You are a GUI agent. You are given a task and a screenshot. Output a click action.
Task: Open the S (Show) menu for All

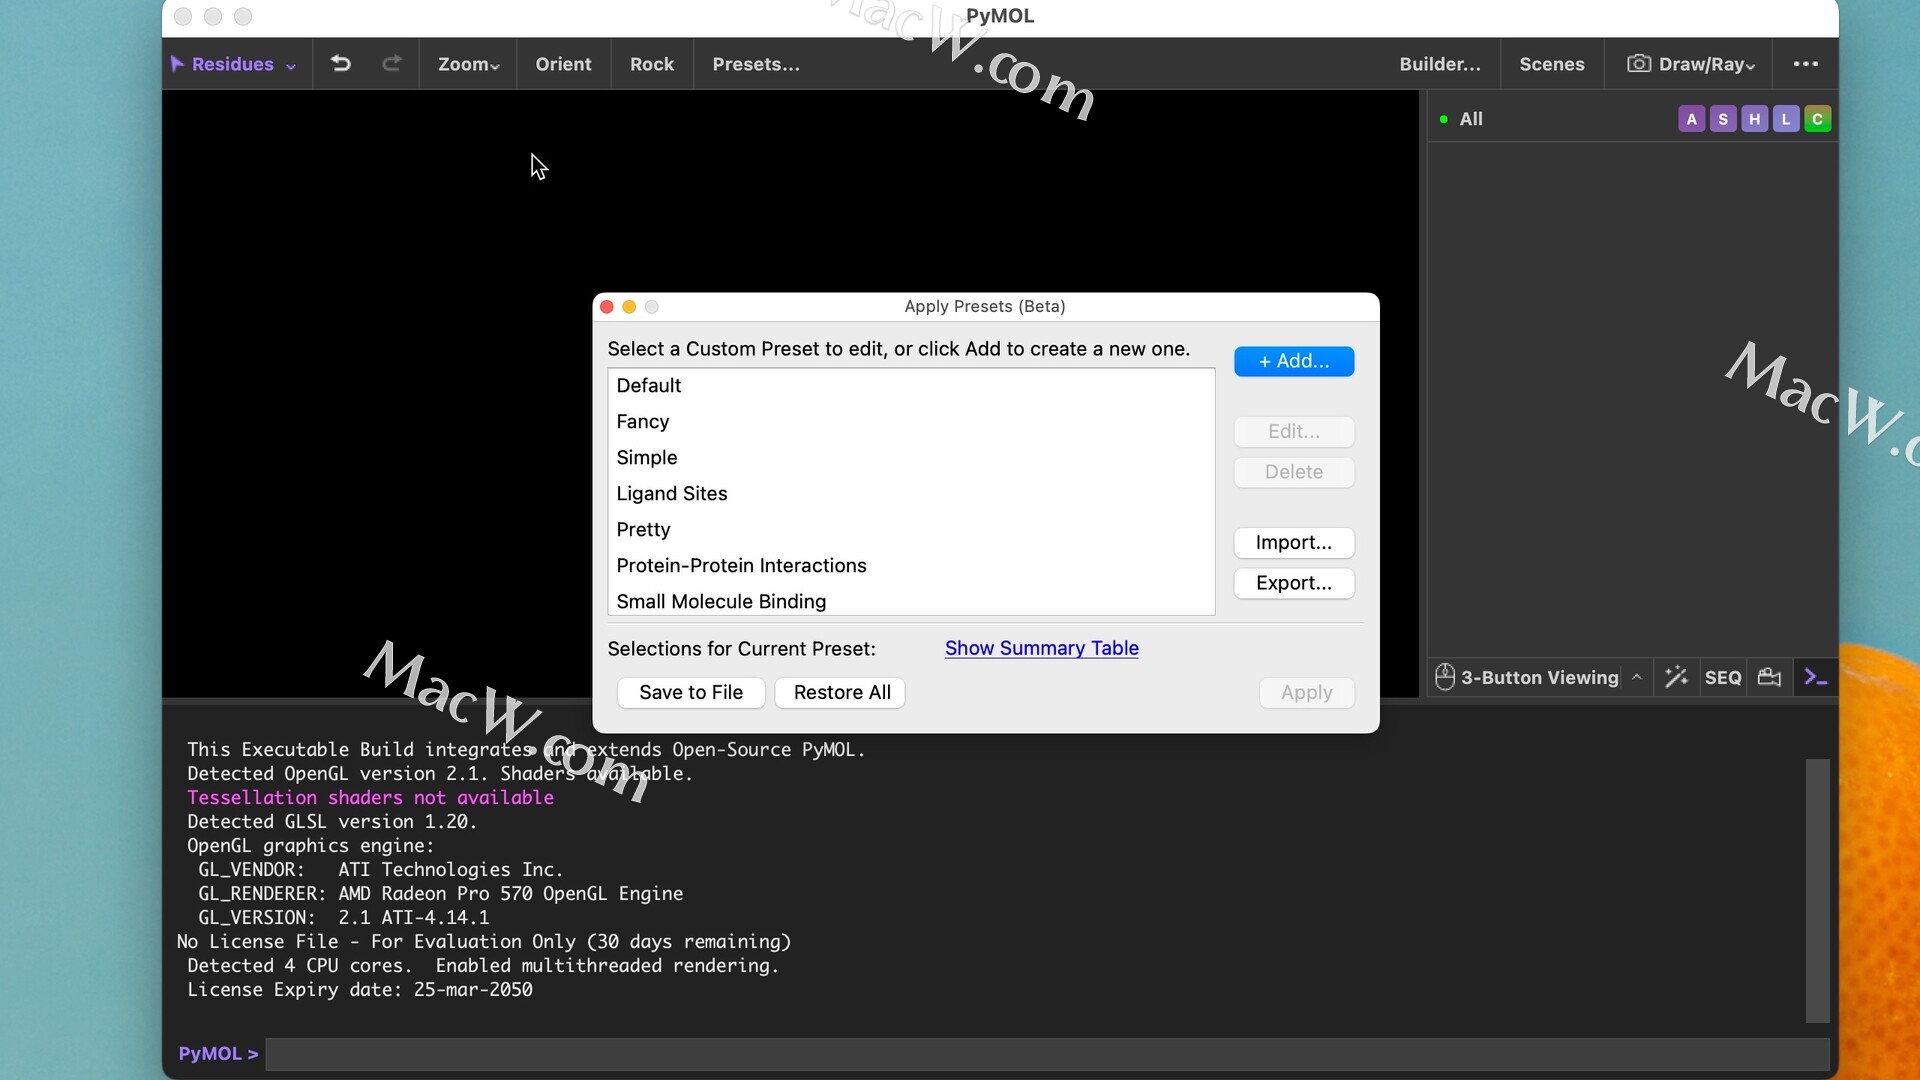[x=1723, y=119]
